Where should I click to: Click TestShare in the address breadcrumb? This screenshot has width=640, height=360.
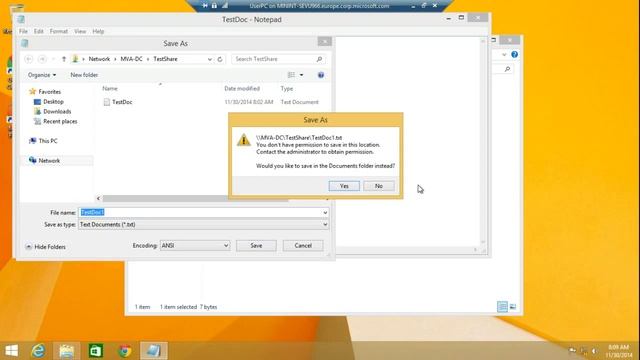[x=165, y=59]
